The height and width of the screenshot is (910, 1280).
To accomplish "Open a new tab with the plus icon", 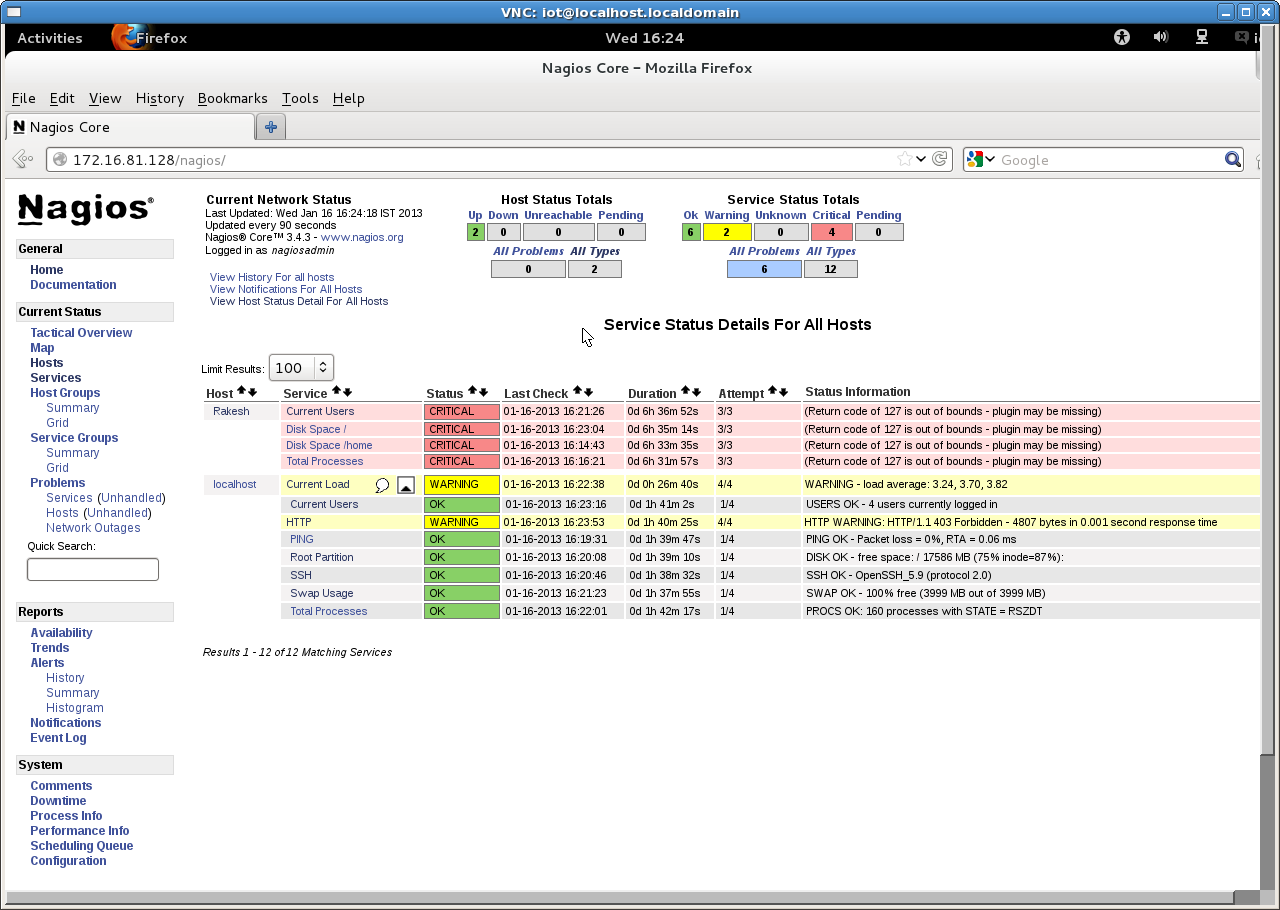I will tap(270, 127).
